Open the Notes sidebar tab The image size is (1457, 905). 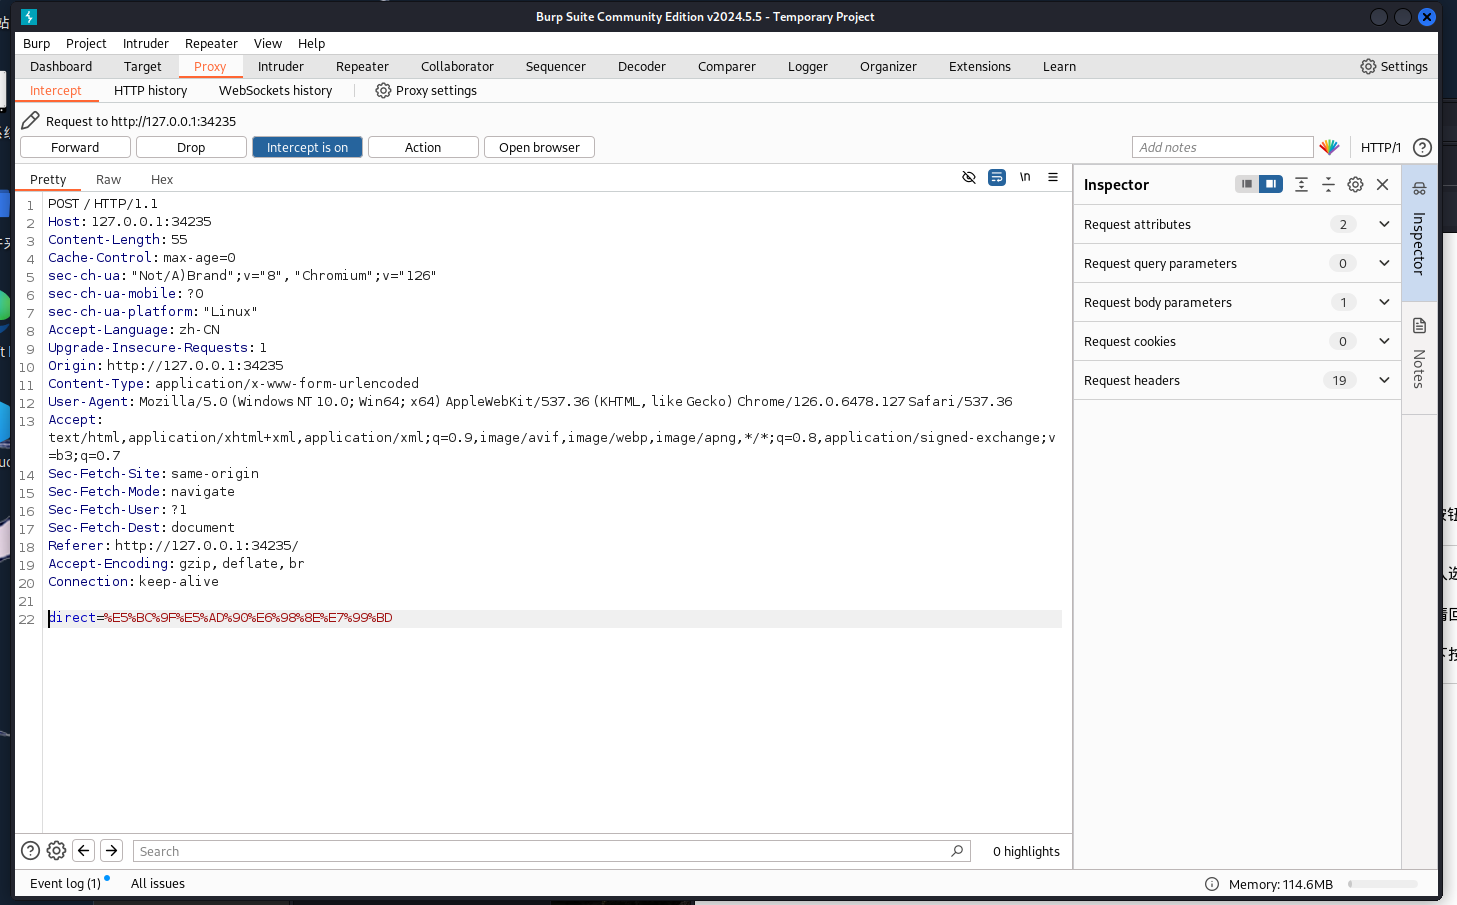1419,356
